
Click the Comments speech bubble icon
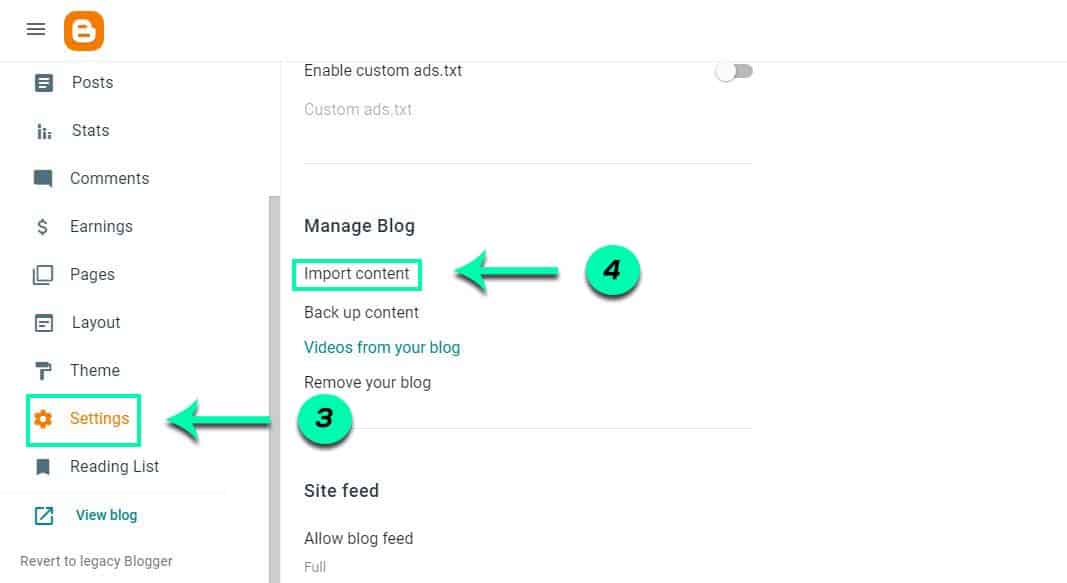click(43, 179)
